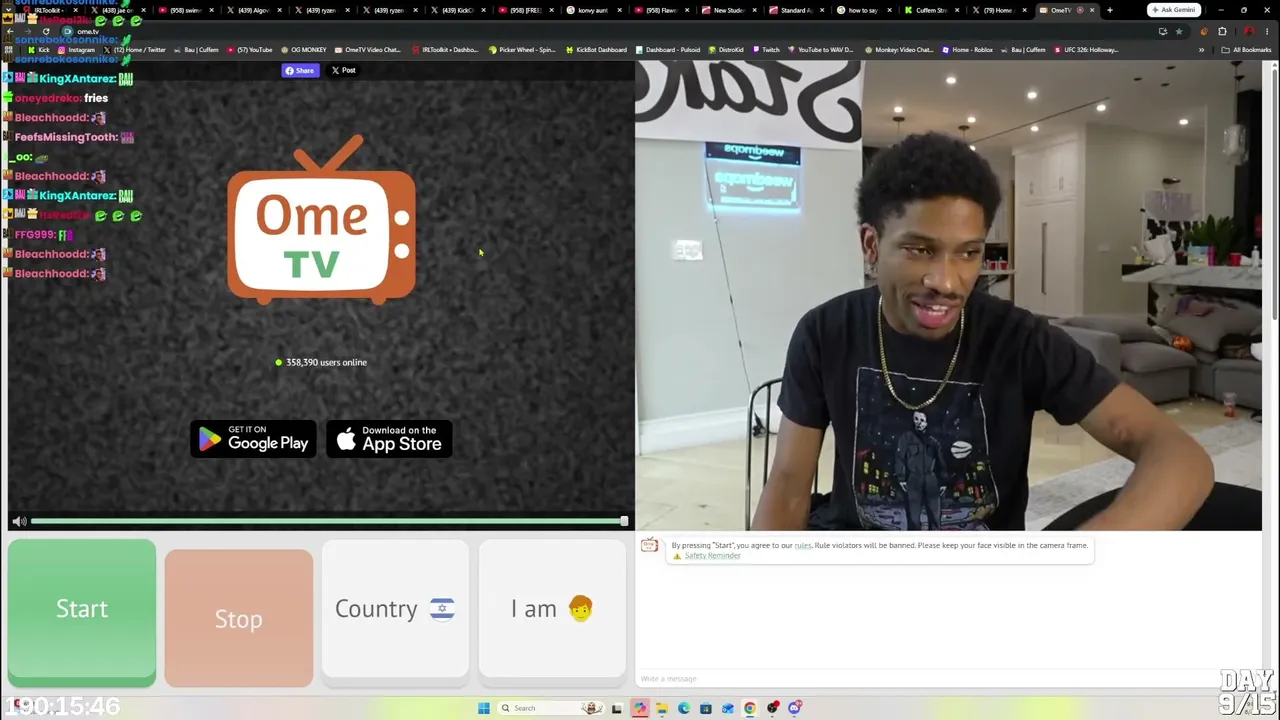Open the KickBot Dashboard bookmark
This screenshot has height=720, width=1280.
[596, 50]
